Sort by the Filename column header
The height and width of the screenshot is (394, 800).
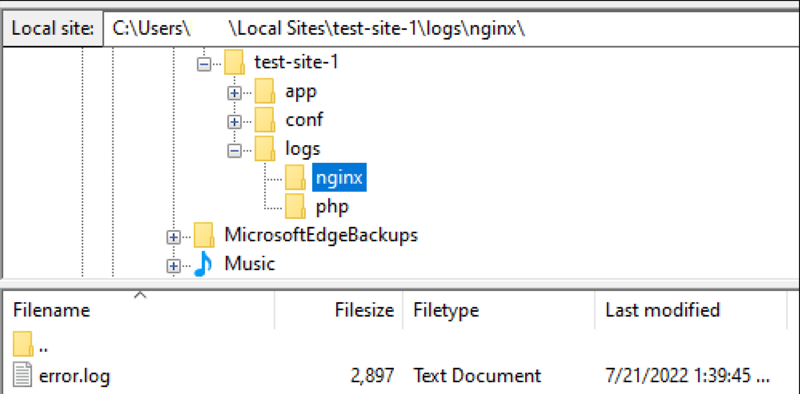(x=139, y=310)
